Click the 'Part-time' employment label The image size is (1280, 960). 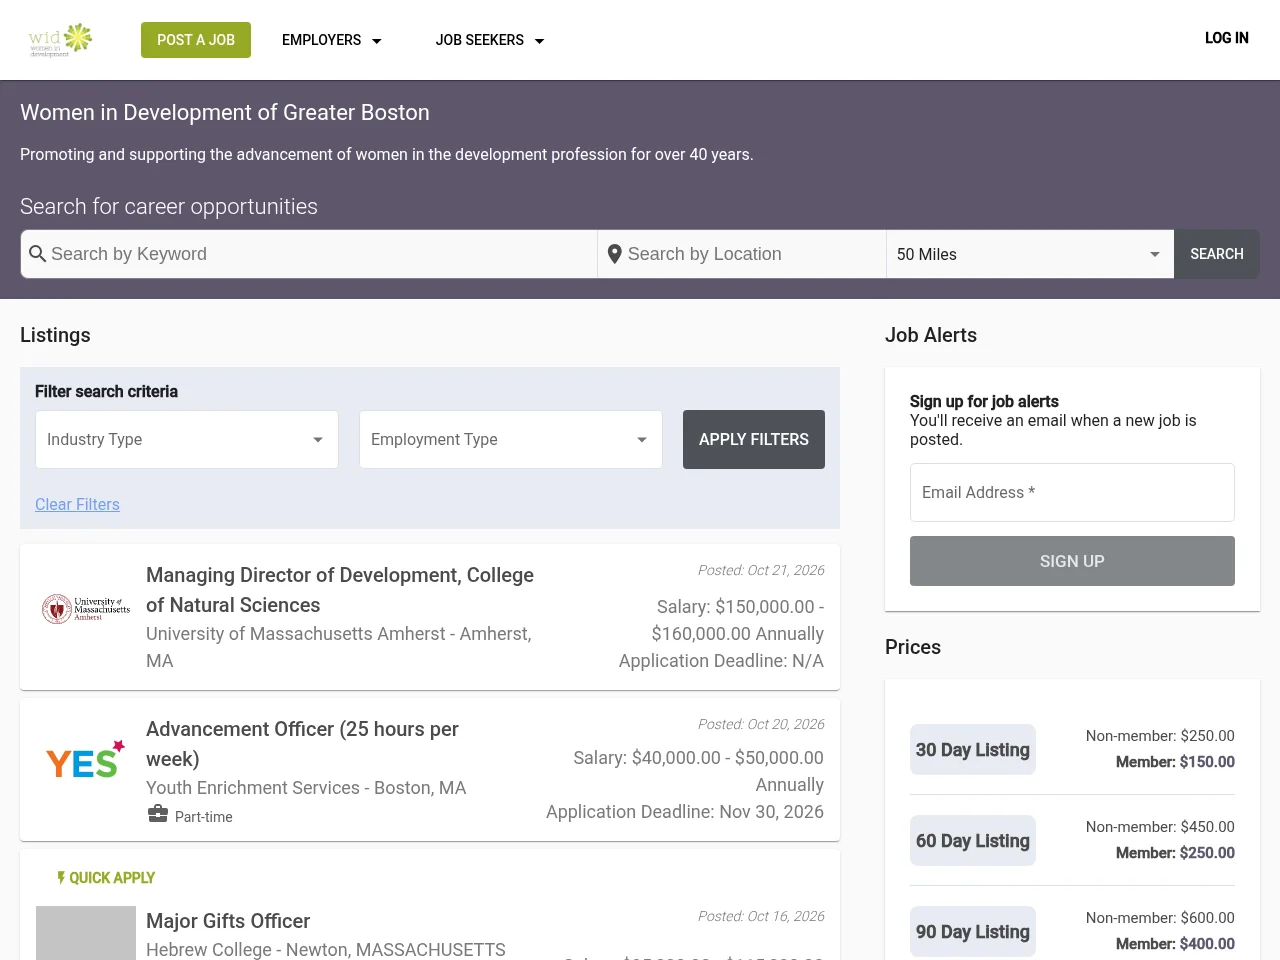coord(204,817)
